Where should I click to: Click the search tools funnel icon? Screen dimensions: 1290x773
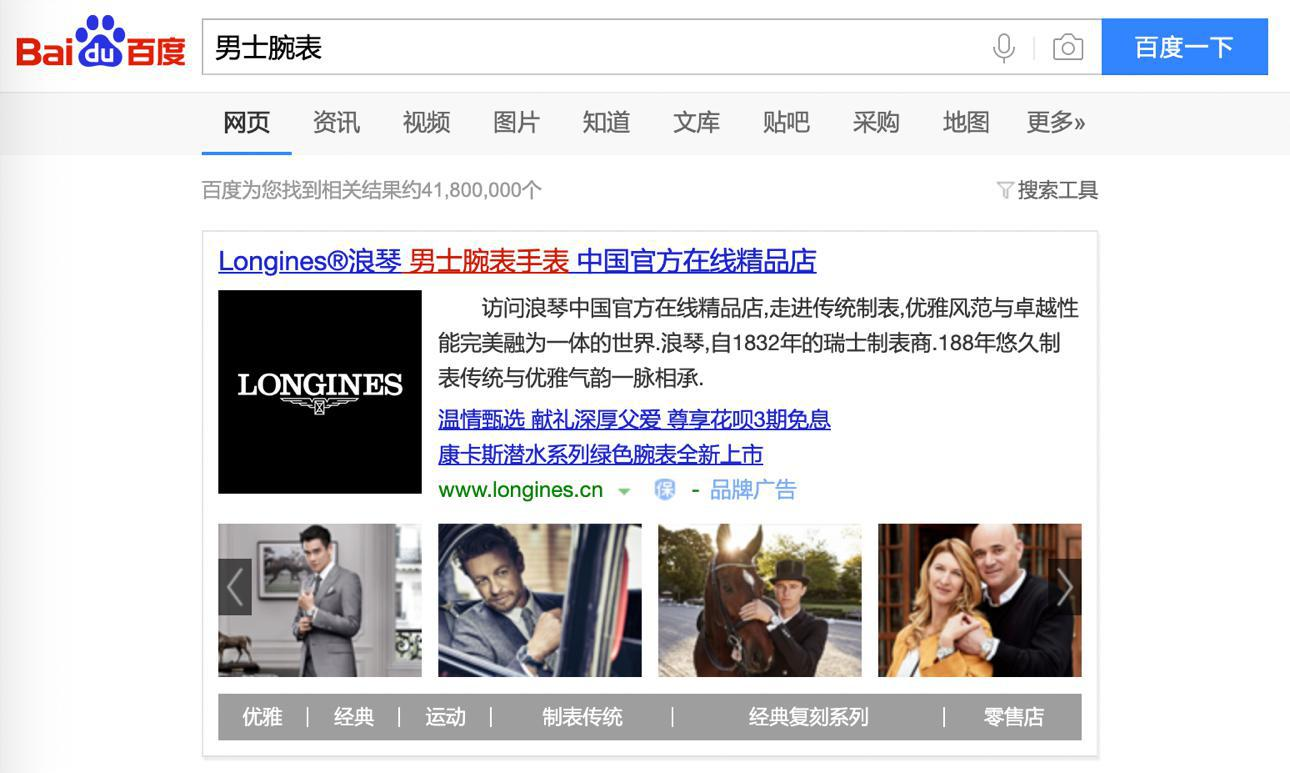click(x=1005, y=190)
